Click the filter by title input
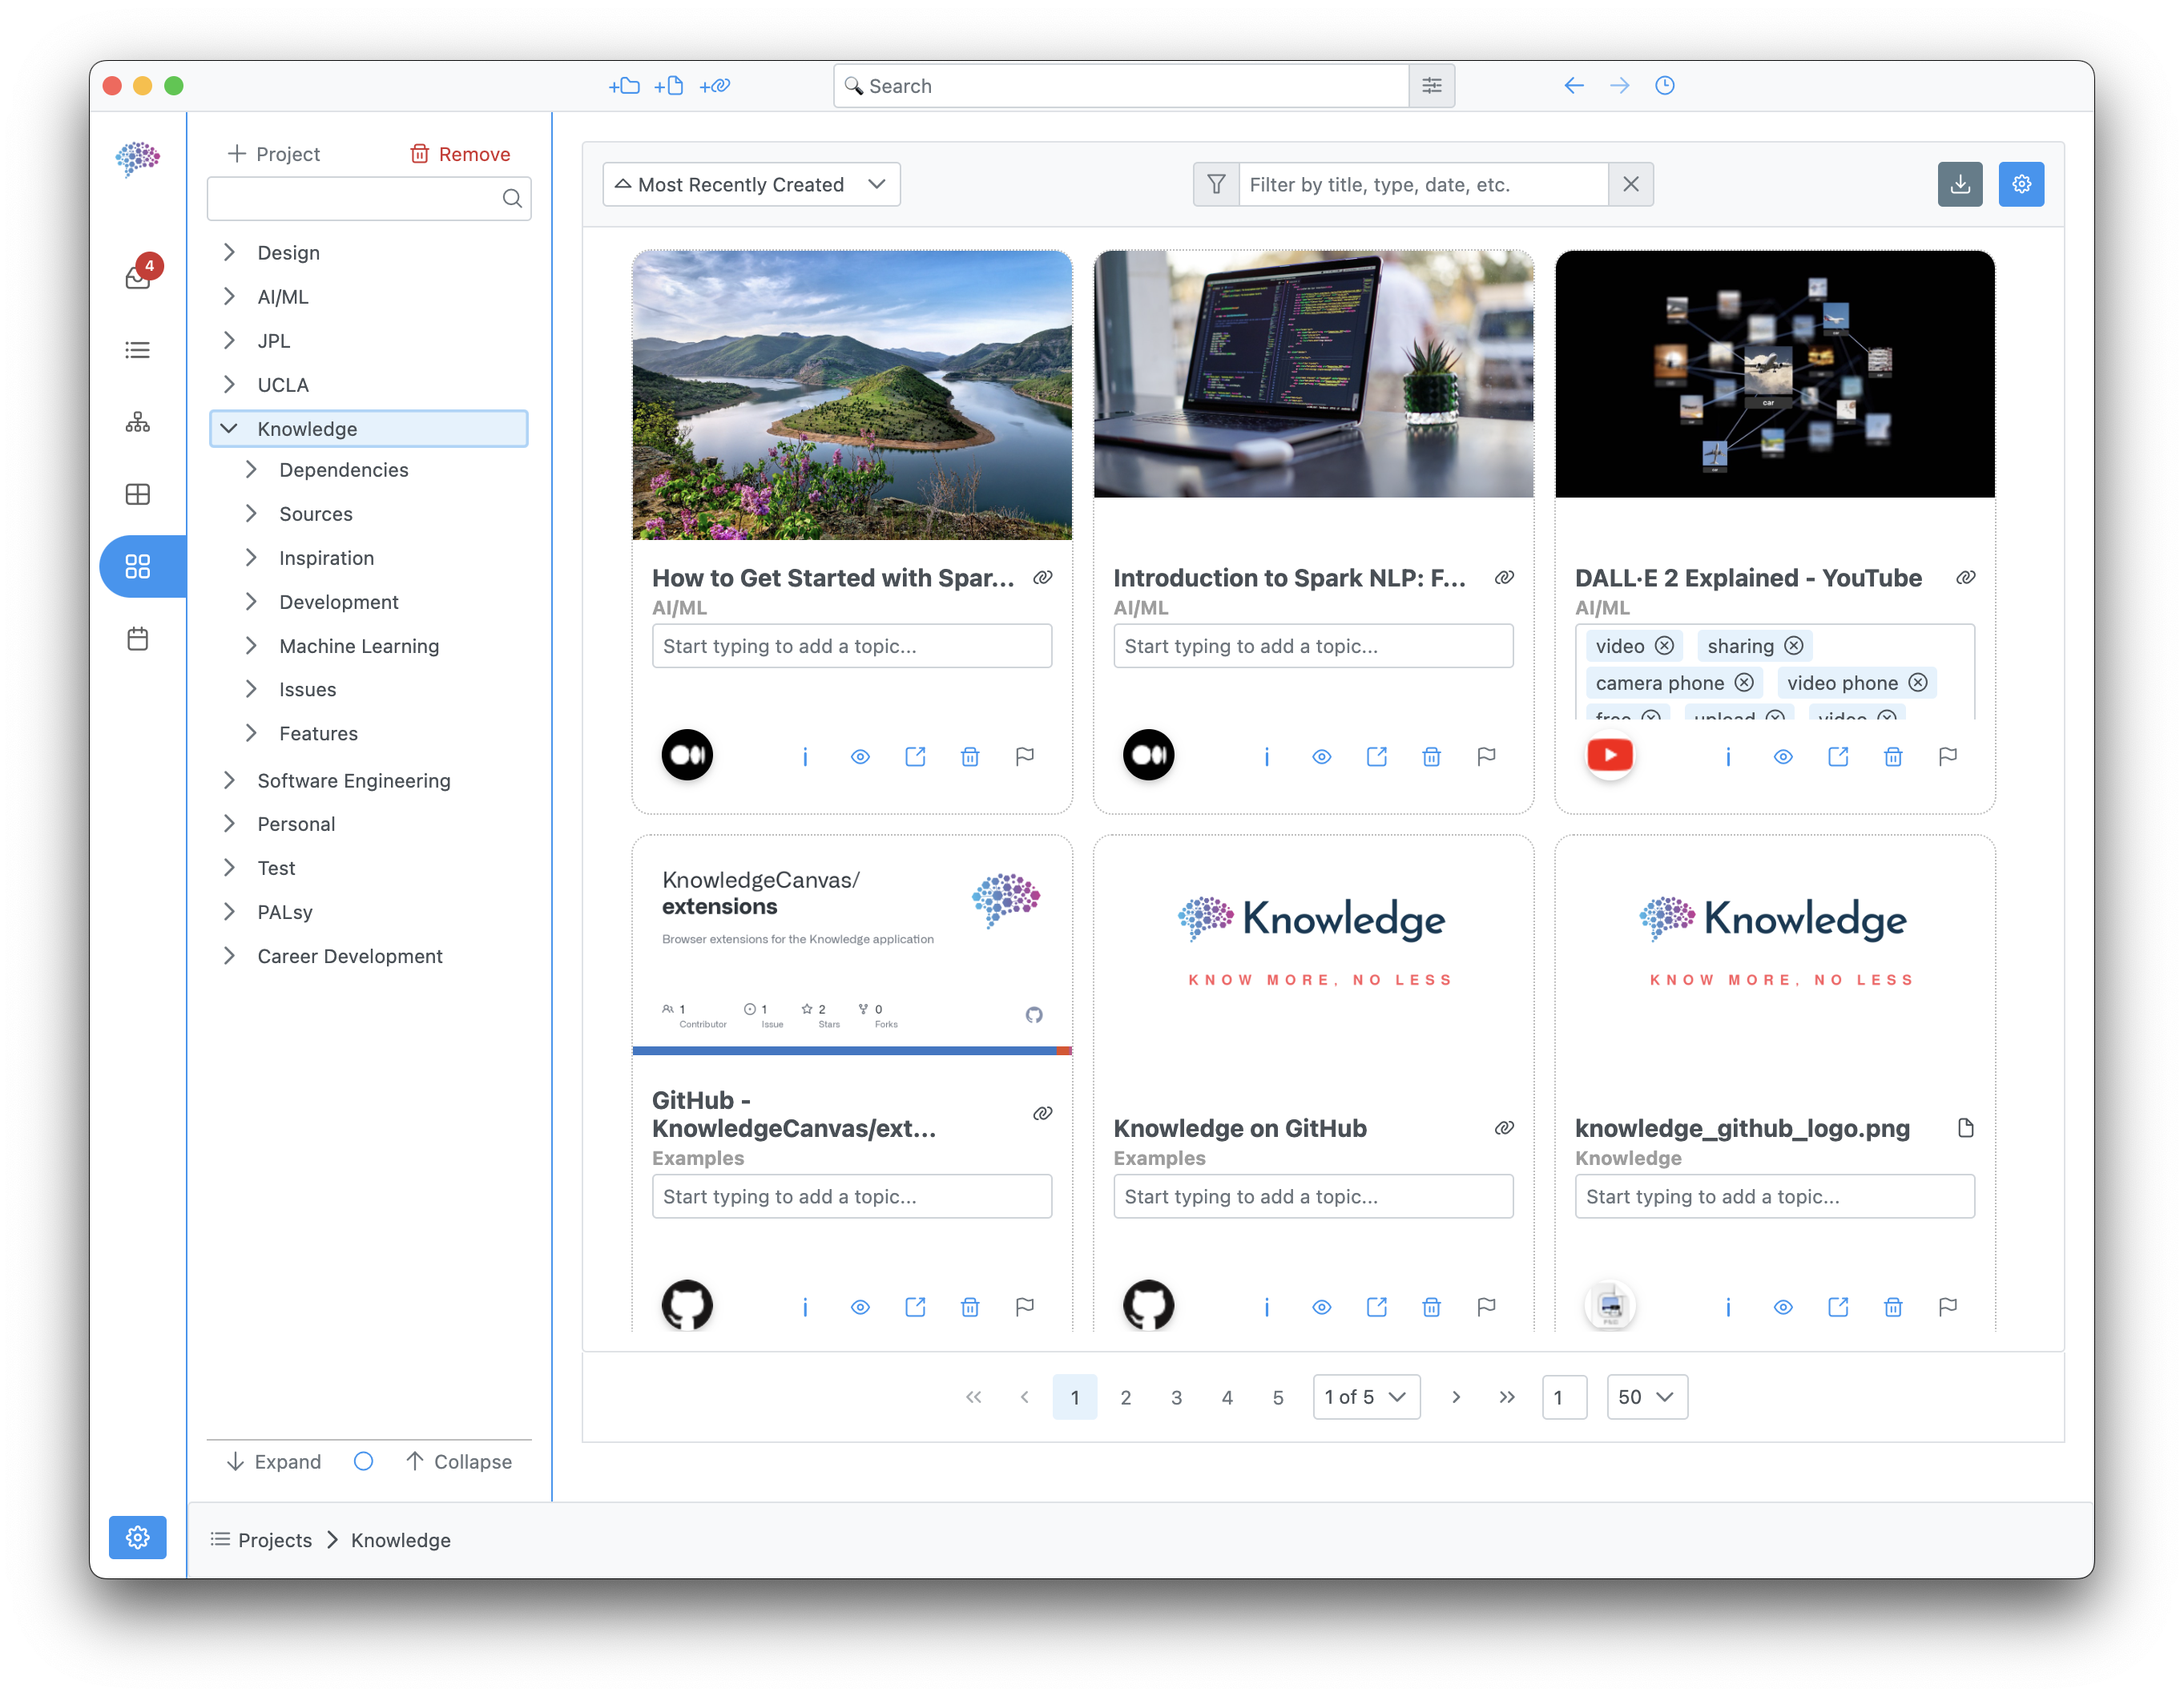 pyautogui.click(x=1423, y=185)
